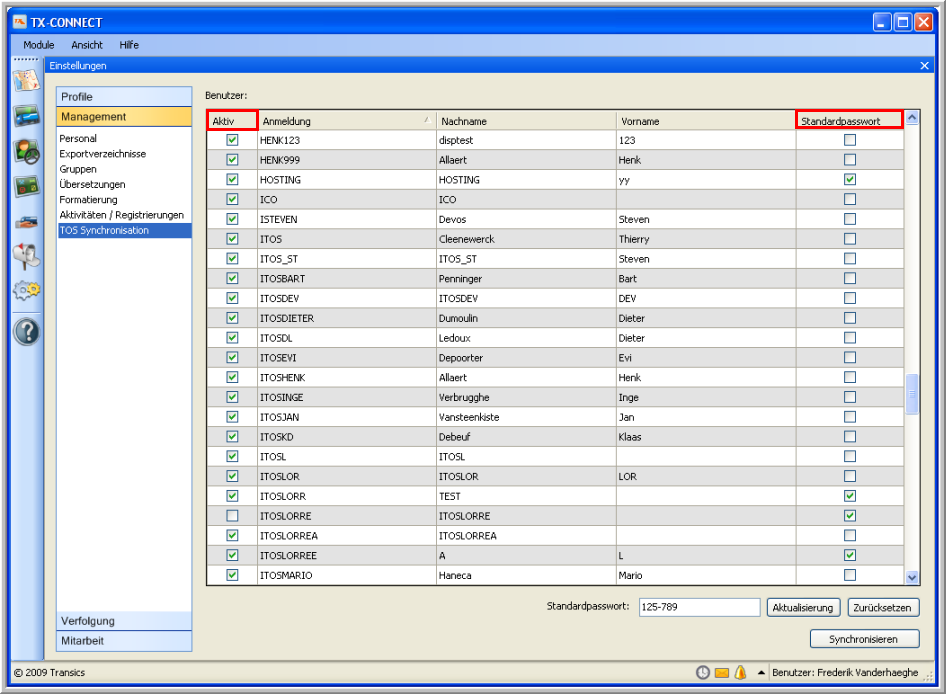
Task: Select Aktivitäten / Registrierungen entry
Action: [121, 215]
